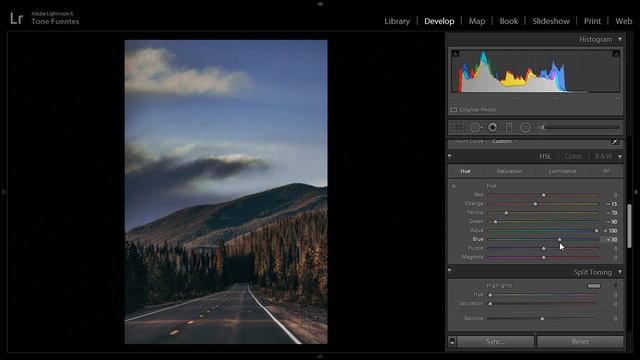This screenshot has width=640, height=360.
Task: Expand the Highlights color picker disclosure triangle
Action: (x=616, y=286)
